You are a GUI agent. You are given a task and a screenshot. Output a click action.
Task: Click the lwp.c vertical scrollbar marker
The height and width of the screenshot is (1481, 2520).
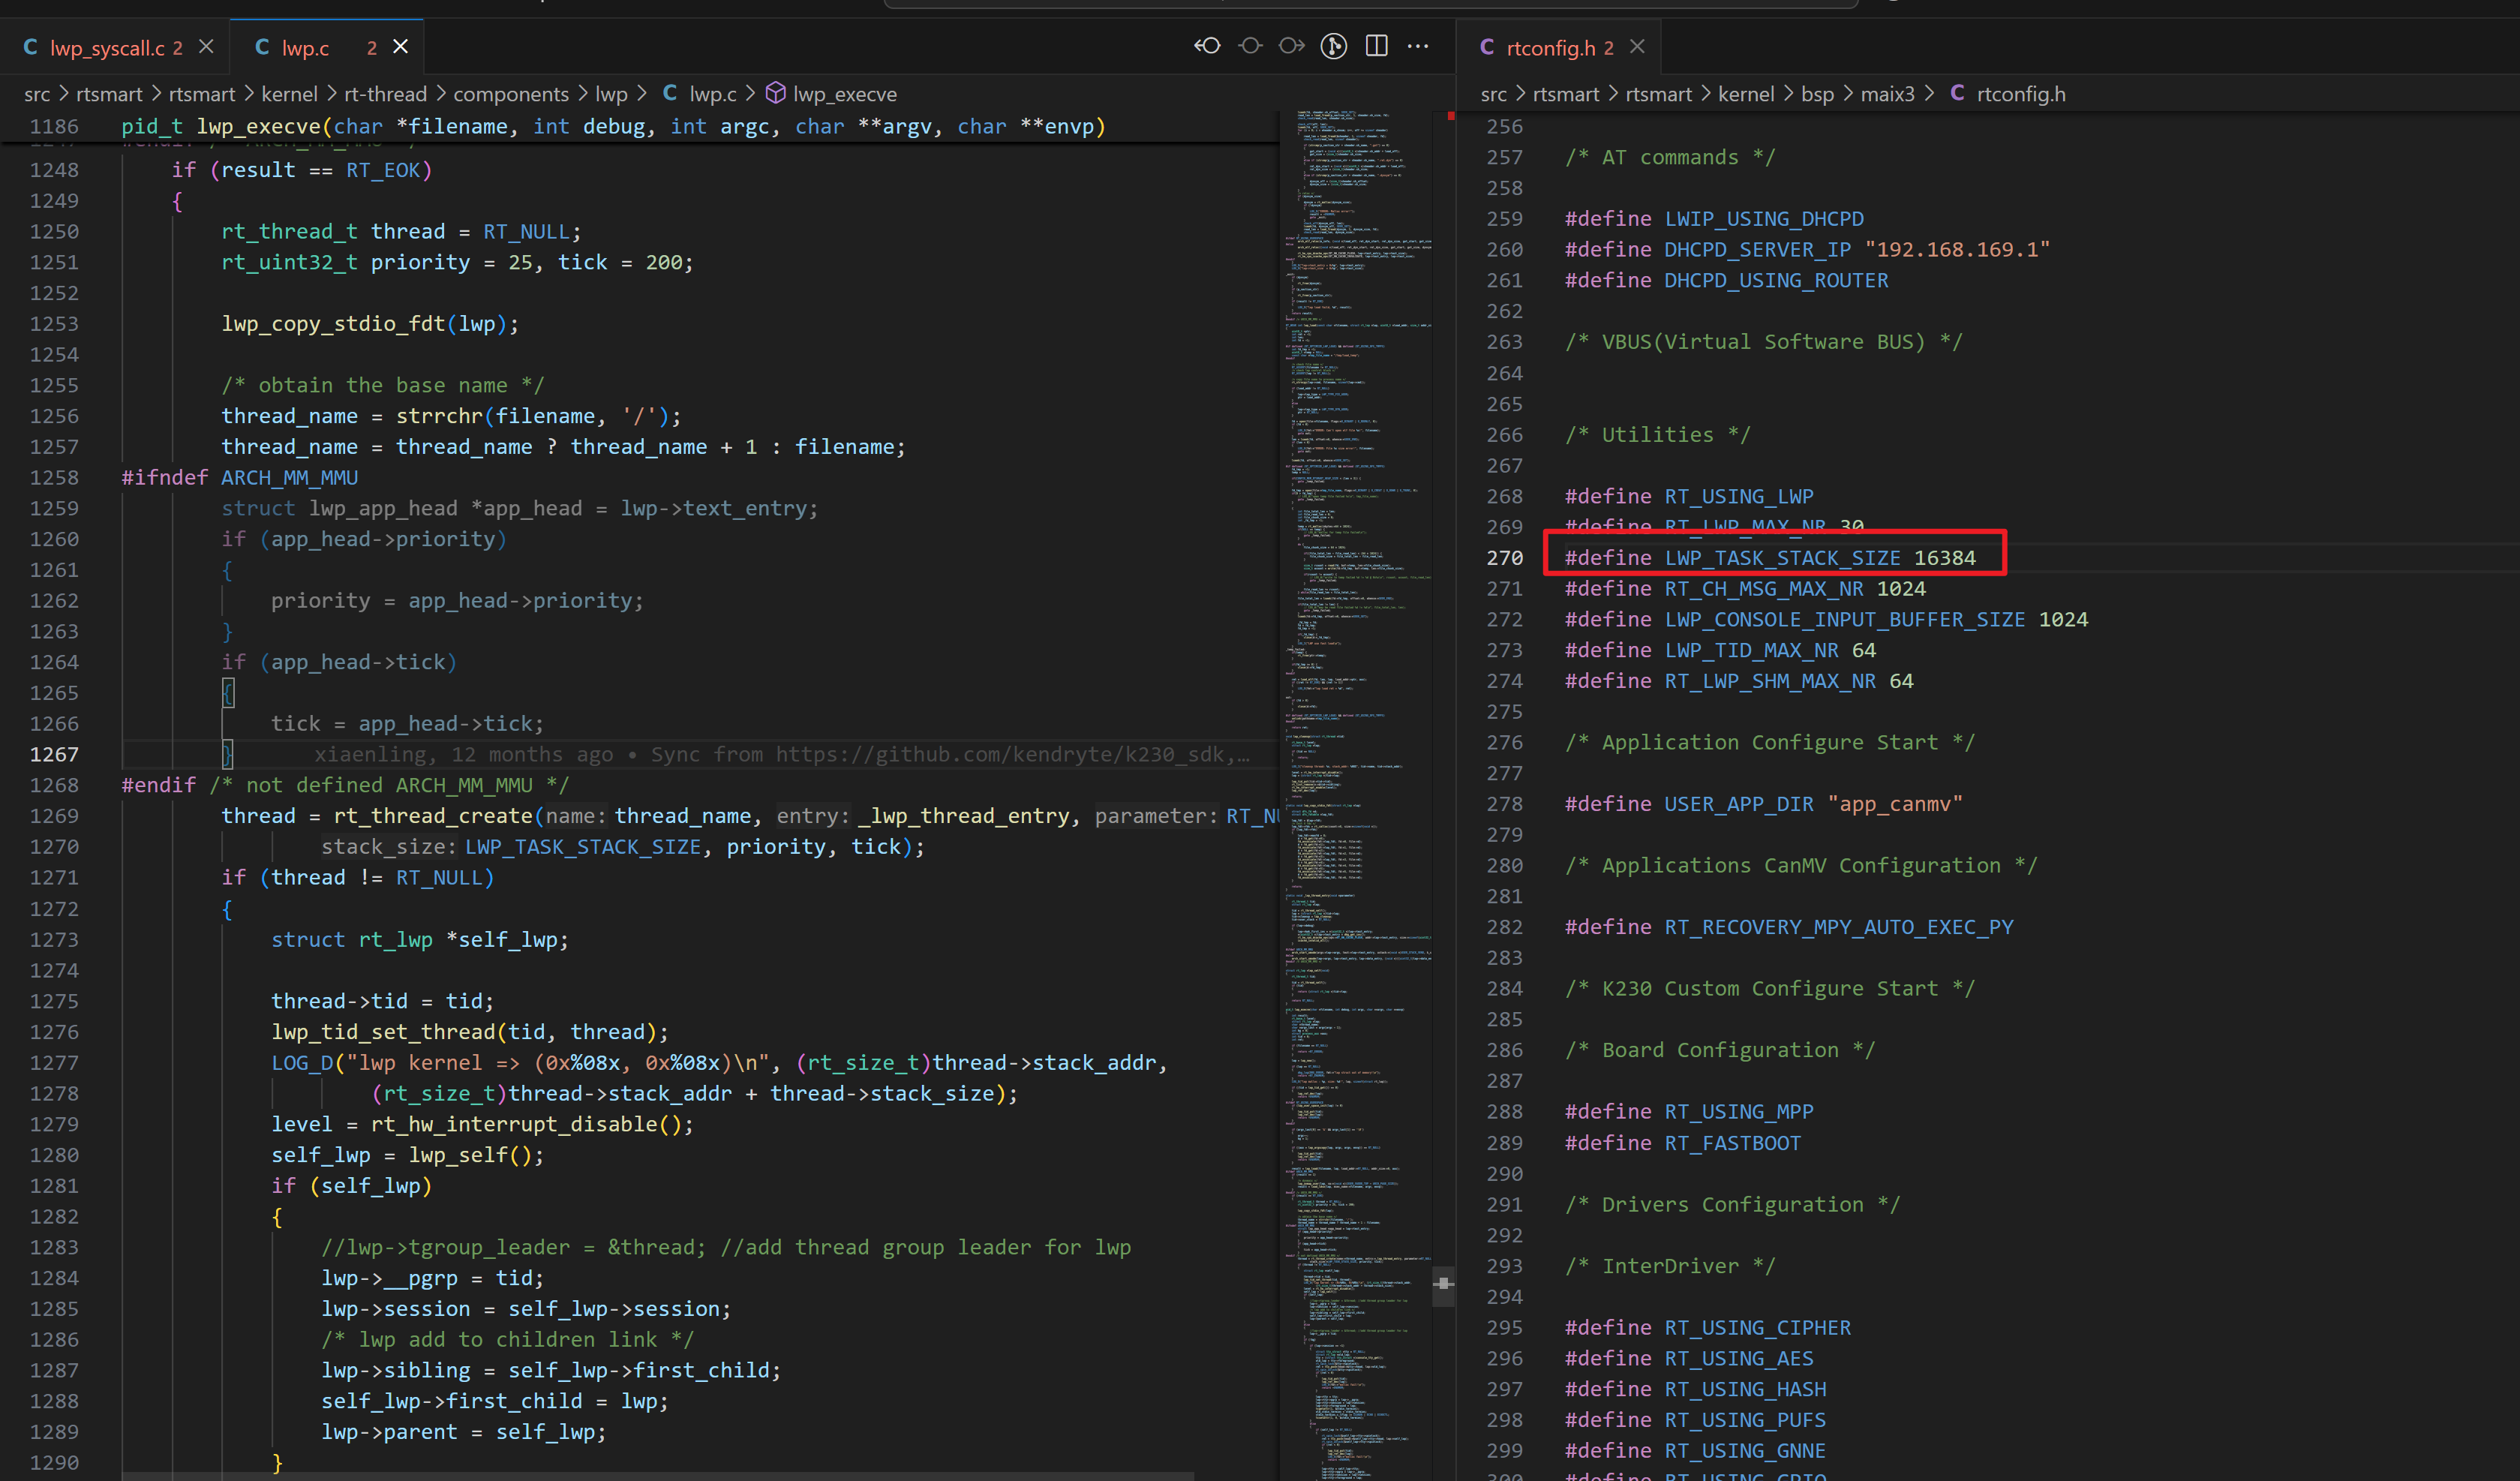click(x=1443, y=1283)
